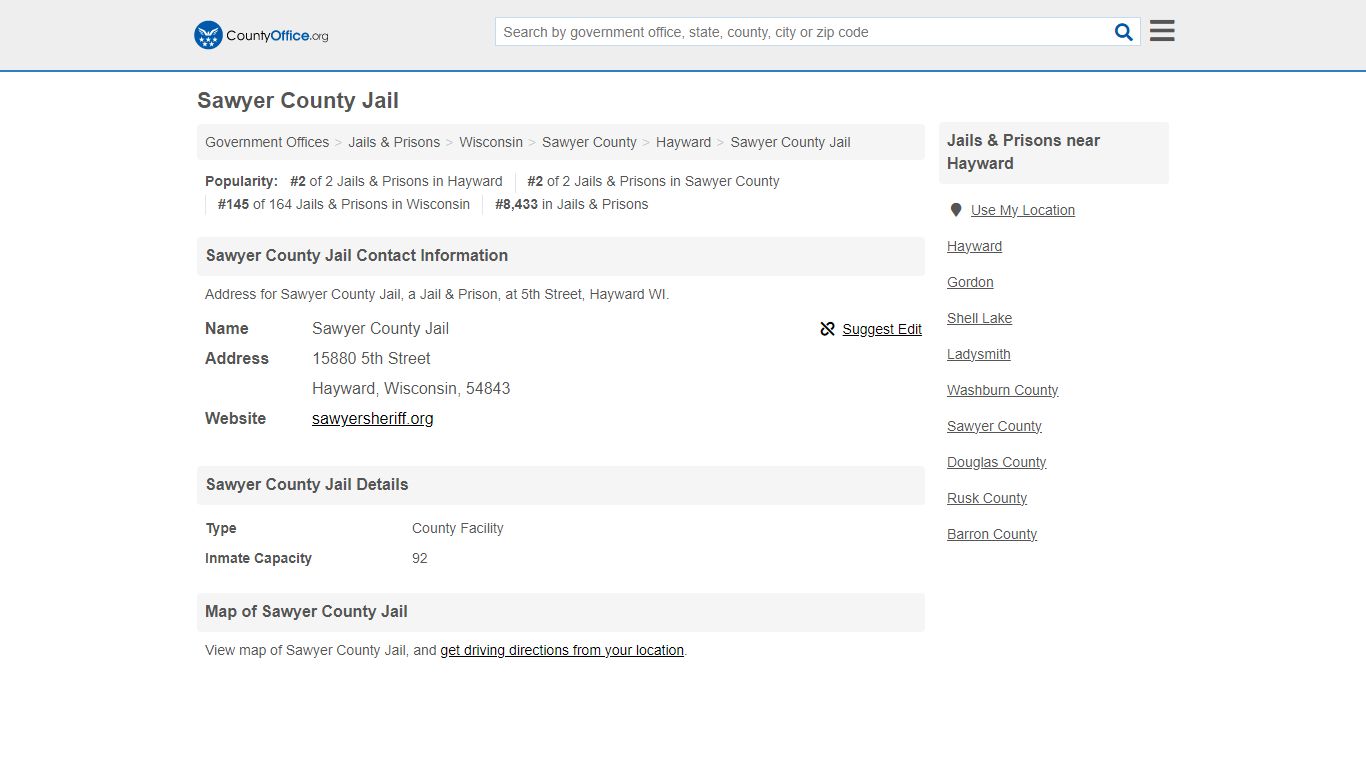Visit the sawyersheriff.org website link

tap(373, 419)
